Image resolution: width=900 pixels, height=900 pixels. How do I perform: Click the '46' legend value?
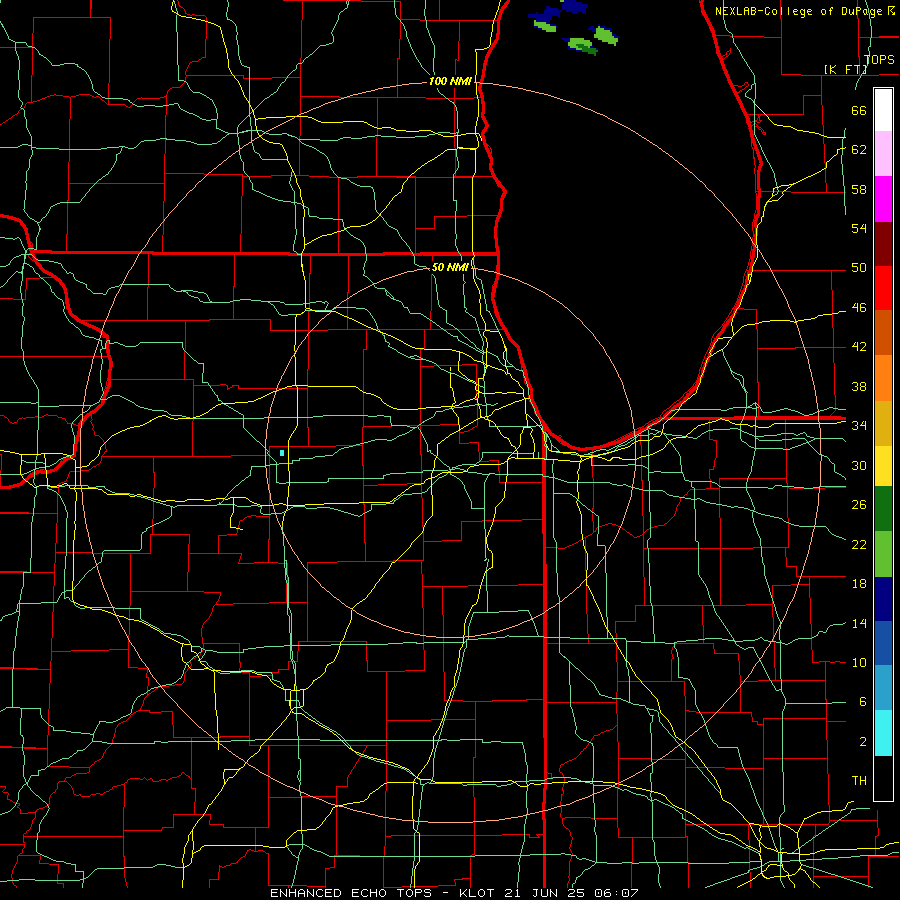coord(859,308)
